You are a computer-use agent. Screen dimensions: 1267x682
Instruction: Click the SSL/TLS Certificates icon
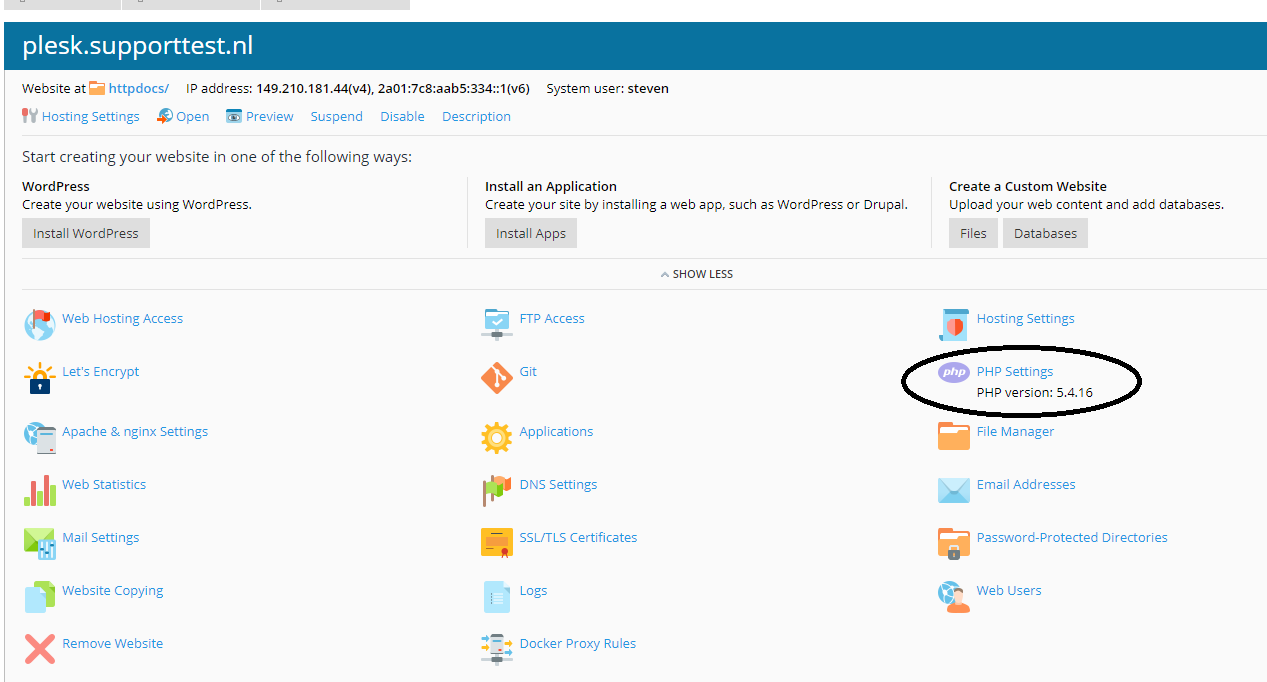pyautogui.click(x=497, y=543)
